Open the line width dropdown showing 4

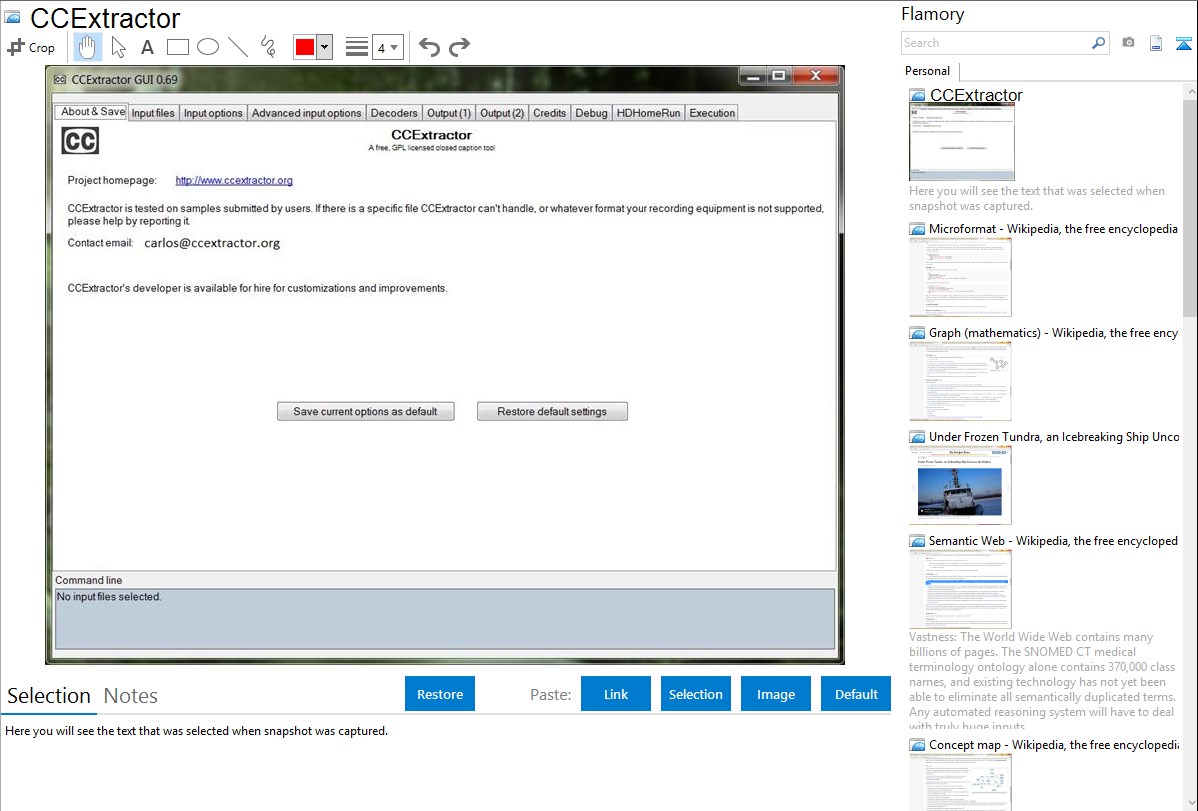click(388, 47)
